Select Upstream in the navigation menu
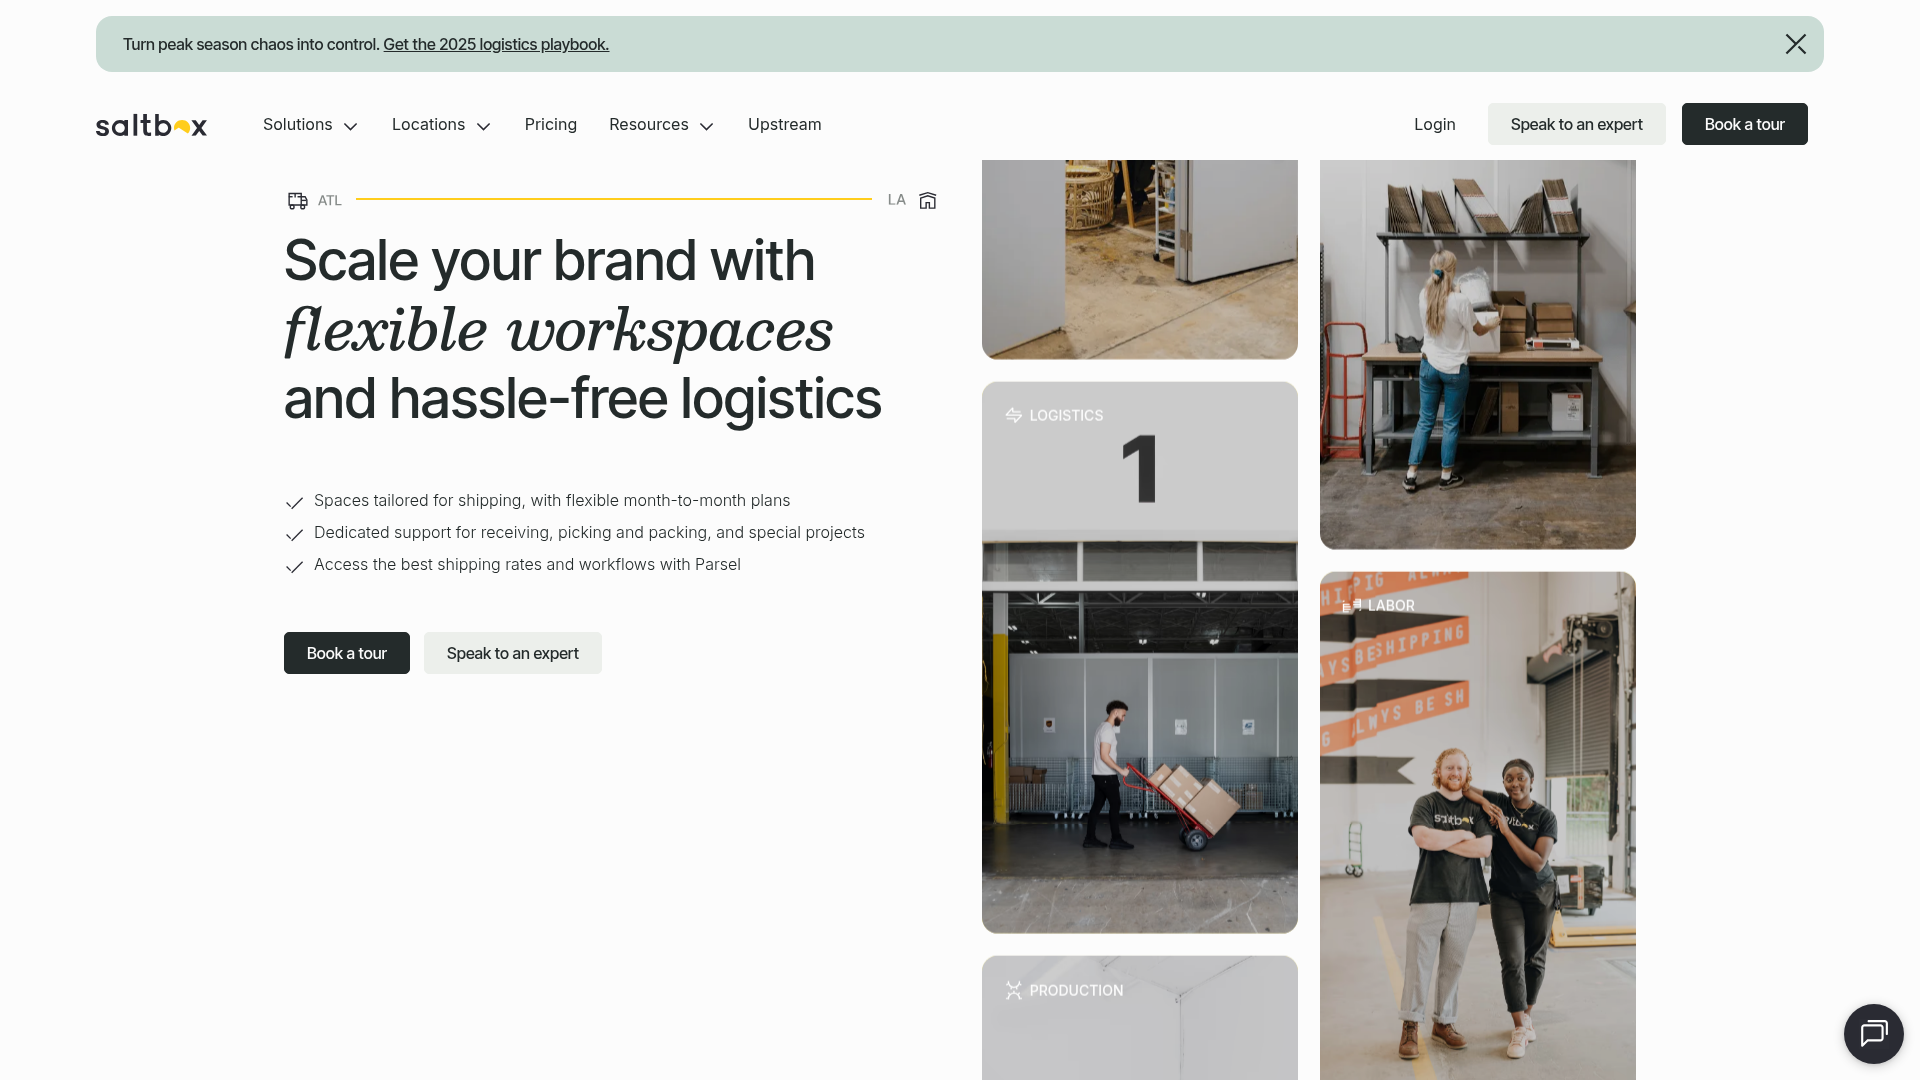 (784, 124)
